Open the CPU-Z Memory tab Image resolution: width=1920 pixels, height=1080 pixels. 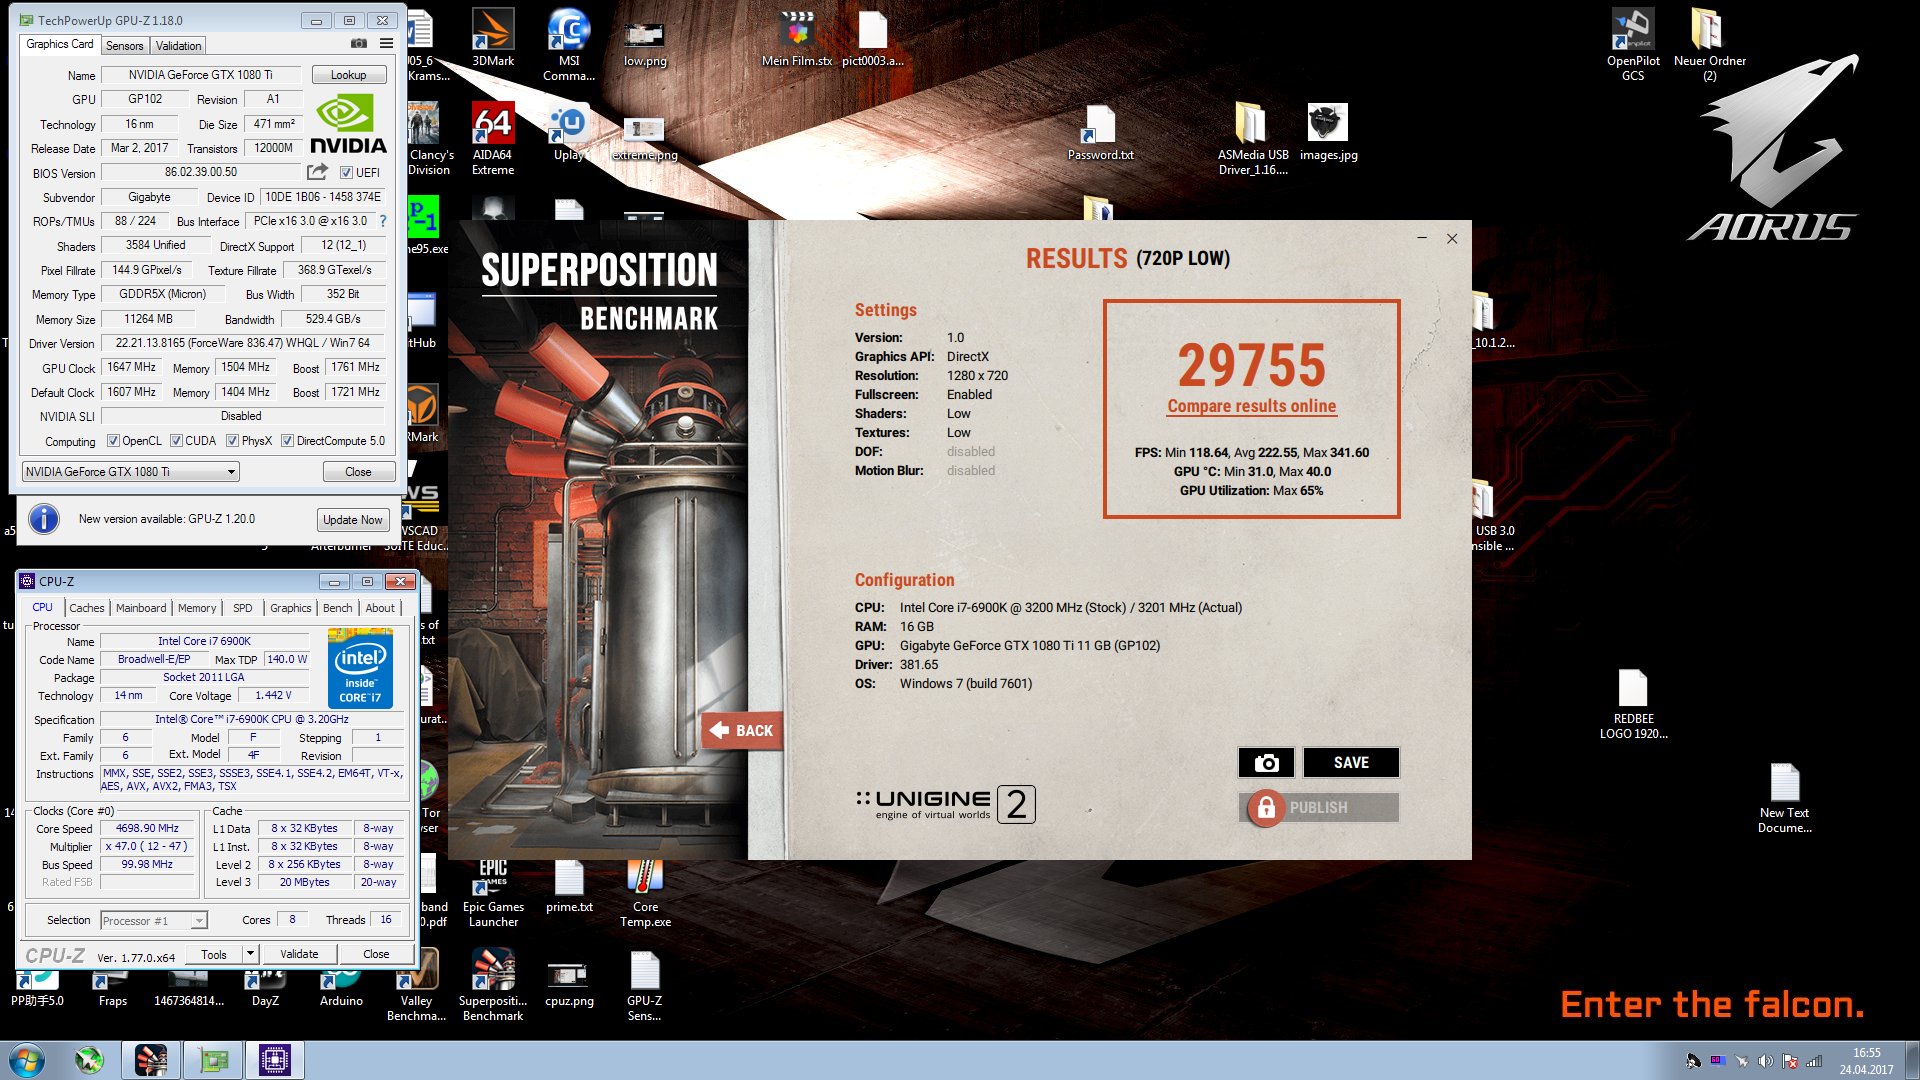click(x=197, y=608)
